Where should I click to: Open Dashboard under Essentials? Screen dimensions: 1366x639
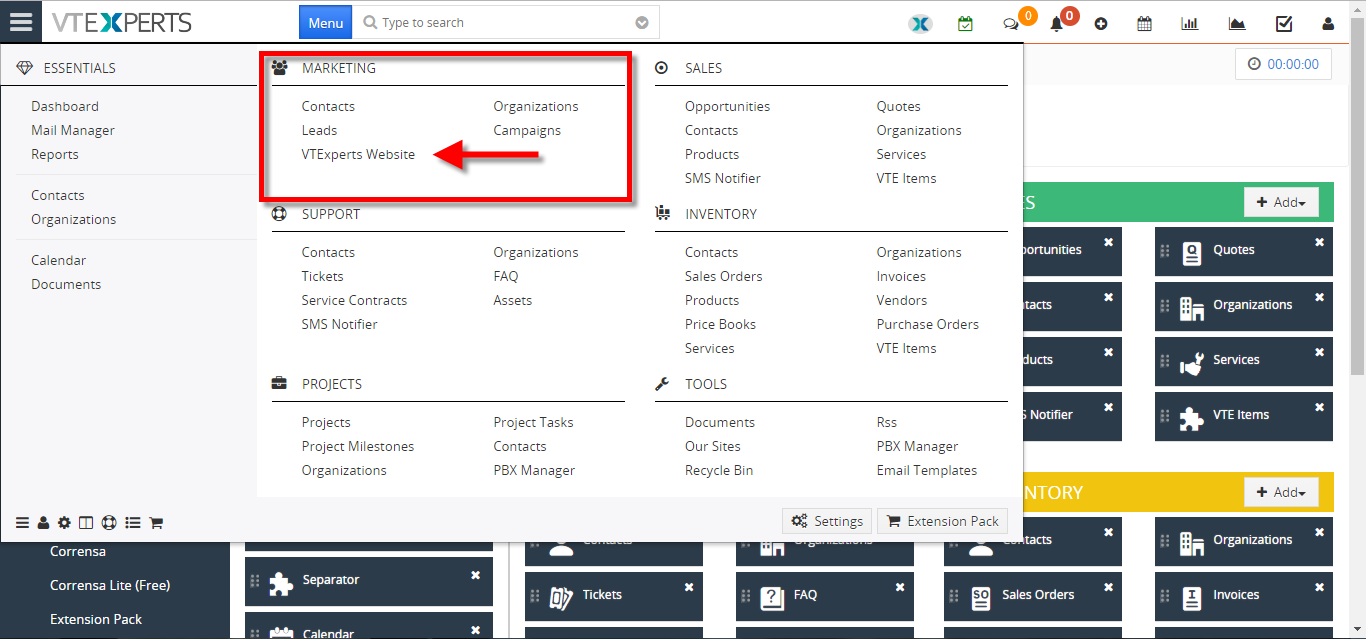tap(65, 106)
